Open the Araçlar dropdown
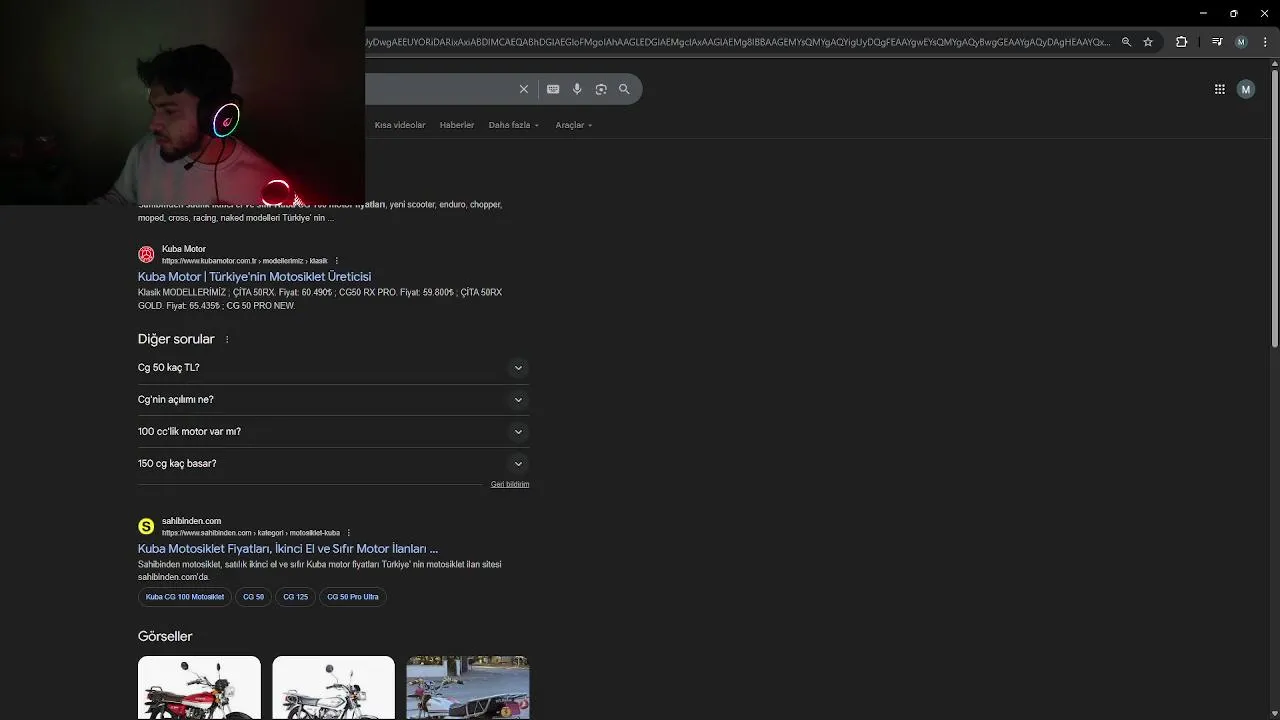Image resolution: width=1280 pixels, height=720 pixels. point(574,125)
